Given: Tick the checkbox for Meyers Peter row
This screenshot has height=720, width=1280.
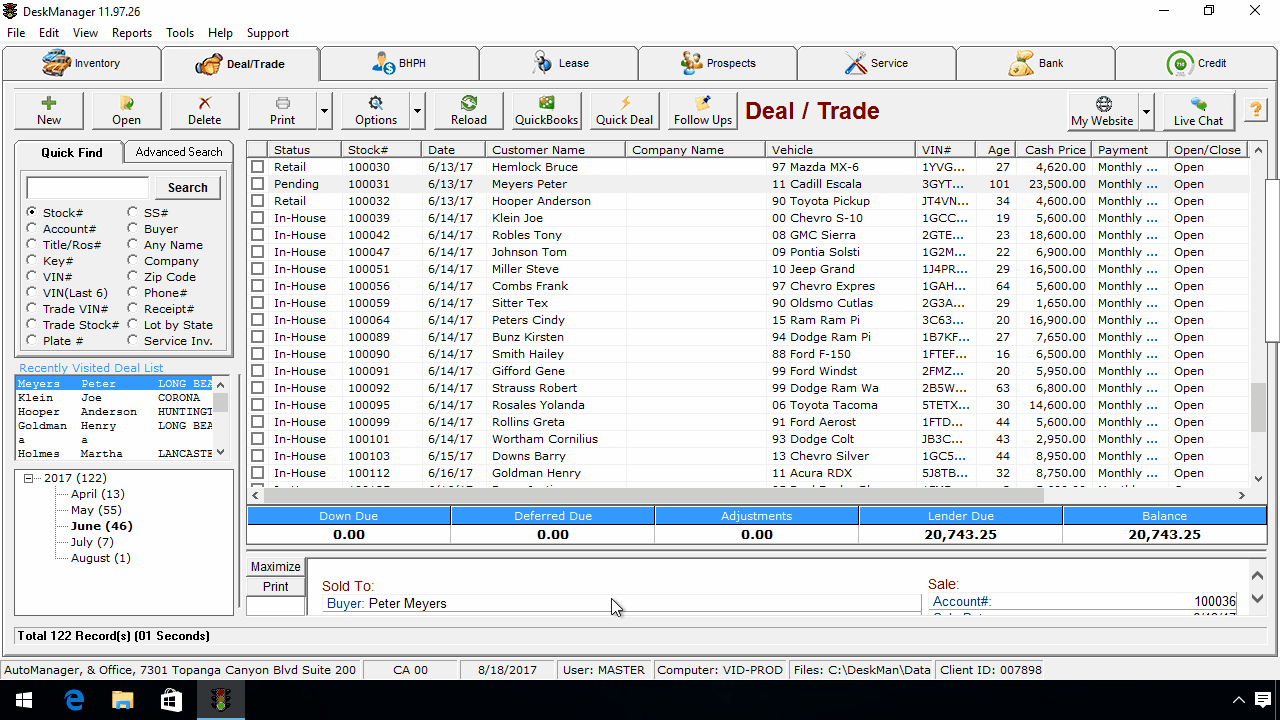Looking at the screenshot, I should coord(257,184).
